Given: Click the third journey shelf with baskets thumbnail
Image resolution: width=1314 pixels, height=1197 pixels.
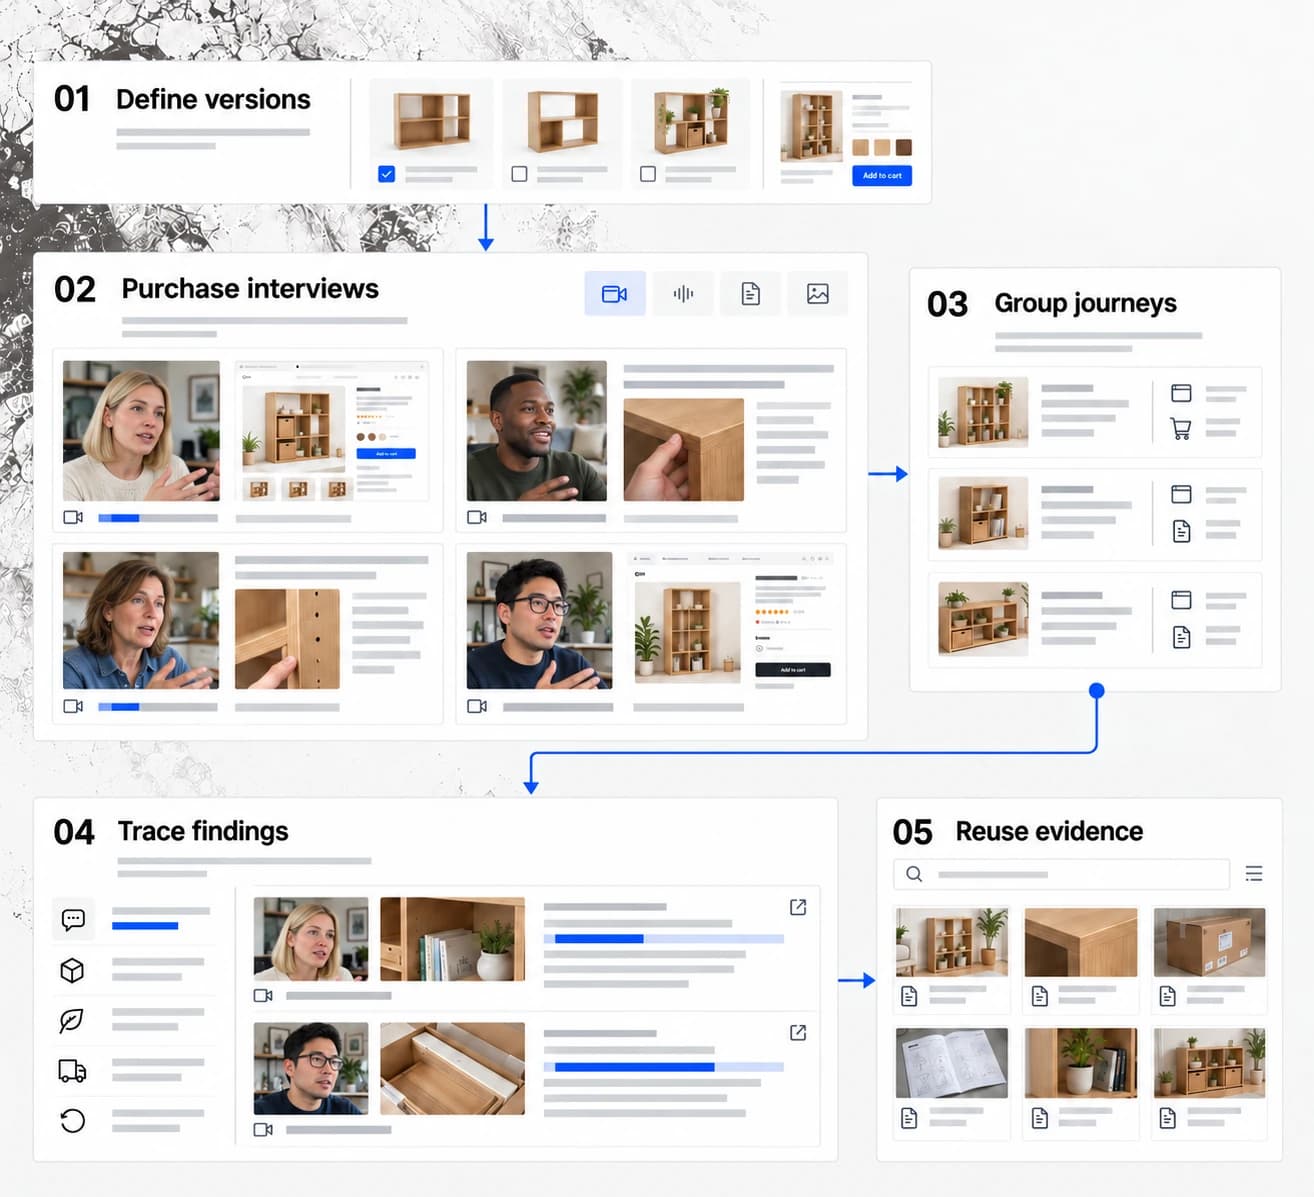Looking at the screenshot, I should click(983, 619).
